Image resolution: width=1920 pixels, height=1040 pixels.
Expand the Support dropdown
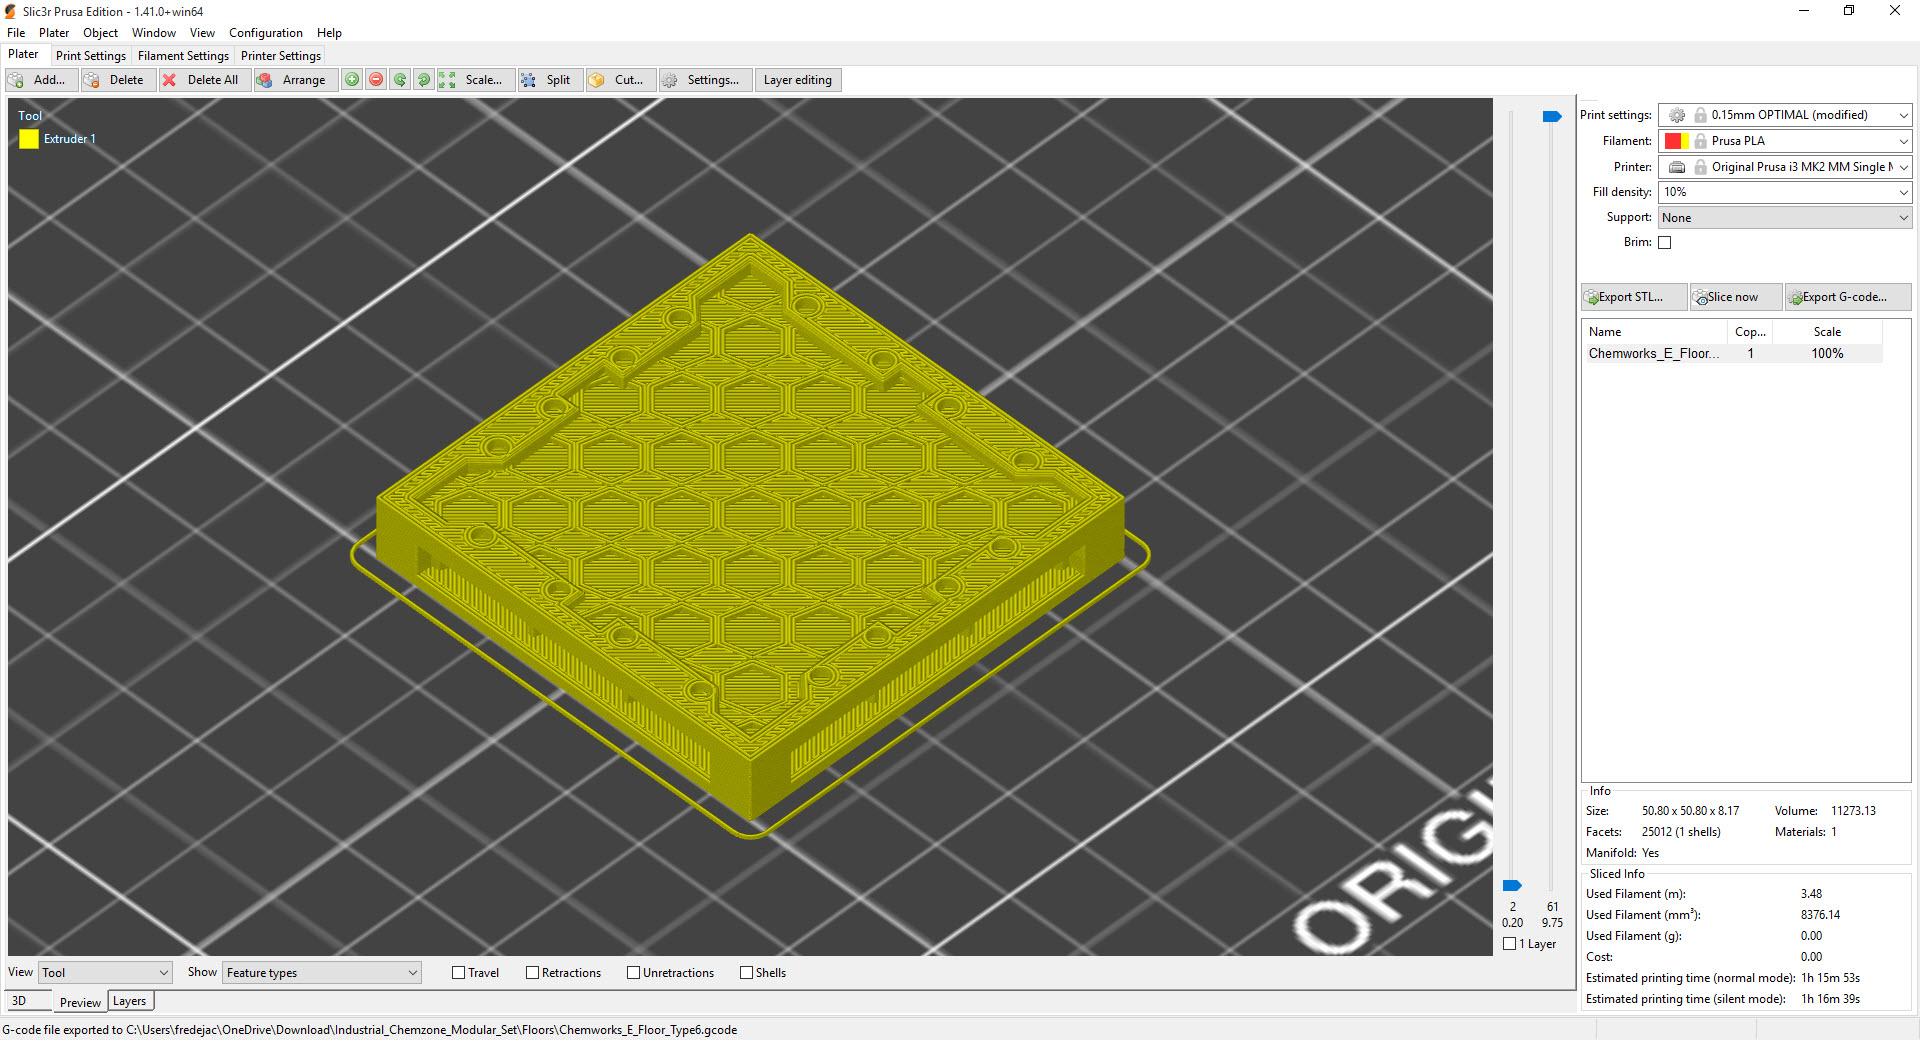pos(1785,218)
